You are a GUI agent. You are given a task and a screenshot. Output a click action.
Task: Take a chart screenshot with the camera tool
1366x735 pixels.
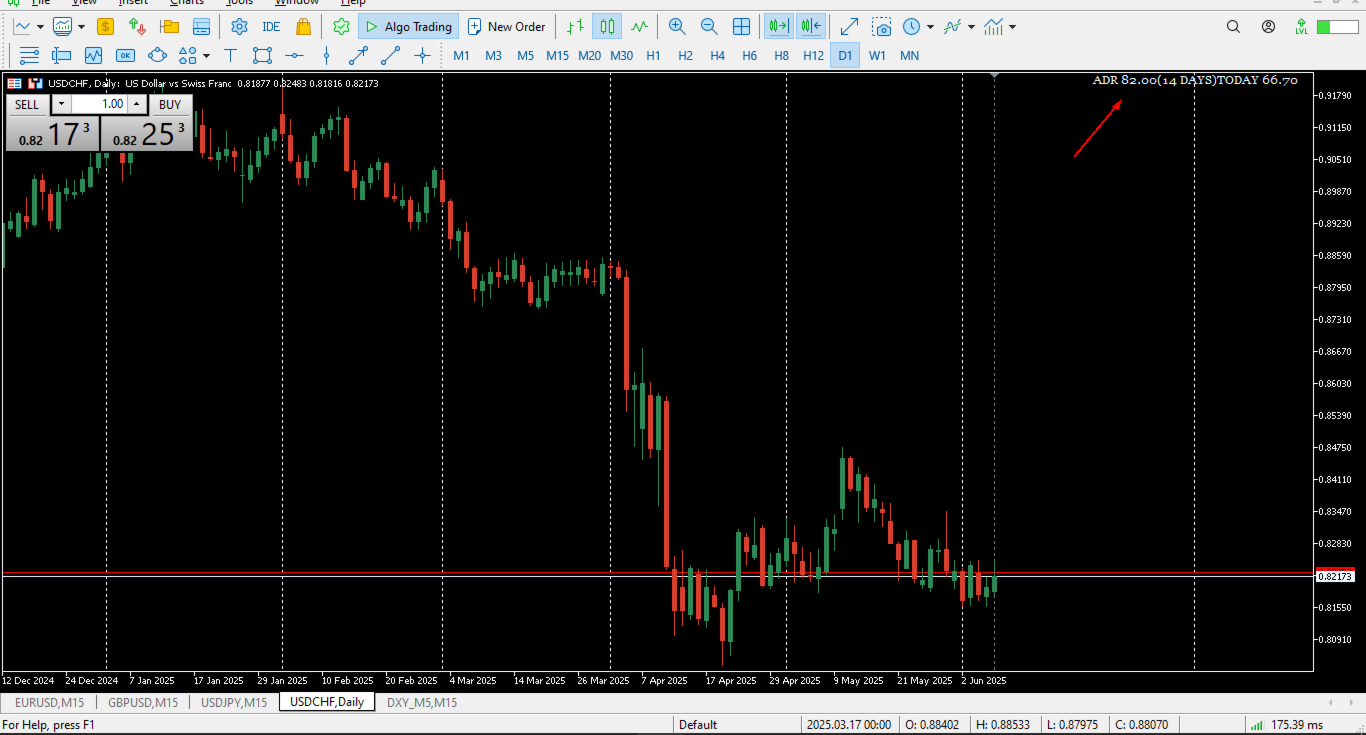tap(882, 26)
